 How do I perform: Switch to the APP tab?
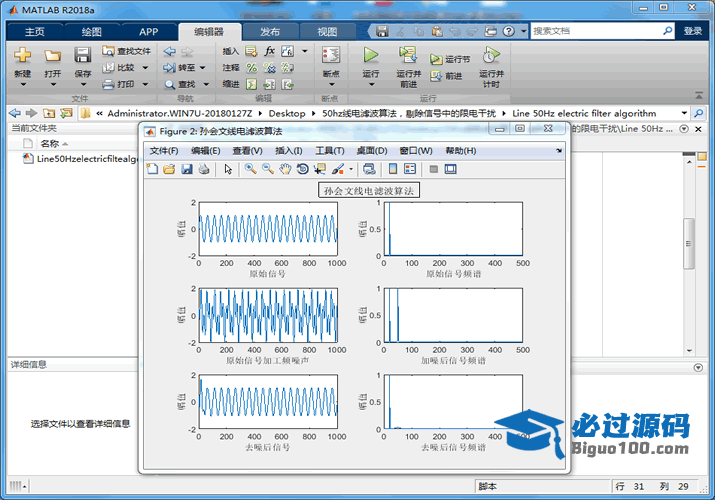click(x=149, y=31)
